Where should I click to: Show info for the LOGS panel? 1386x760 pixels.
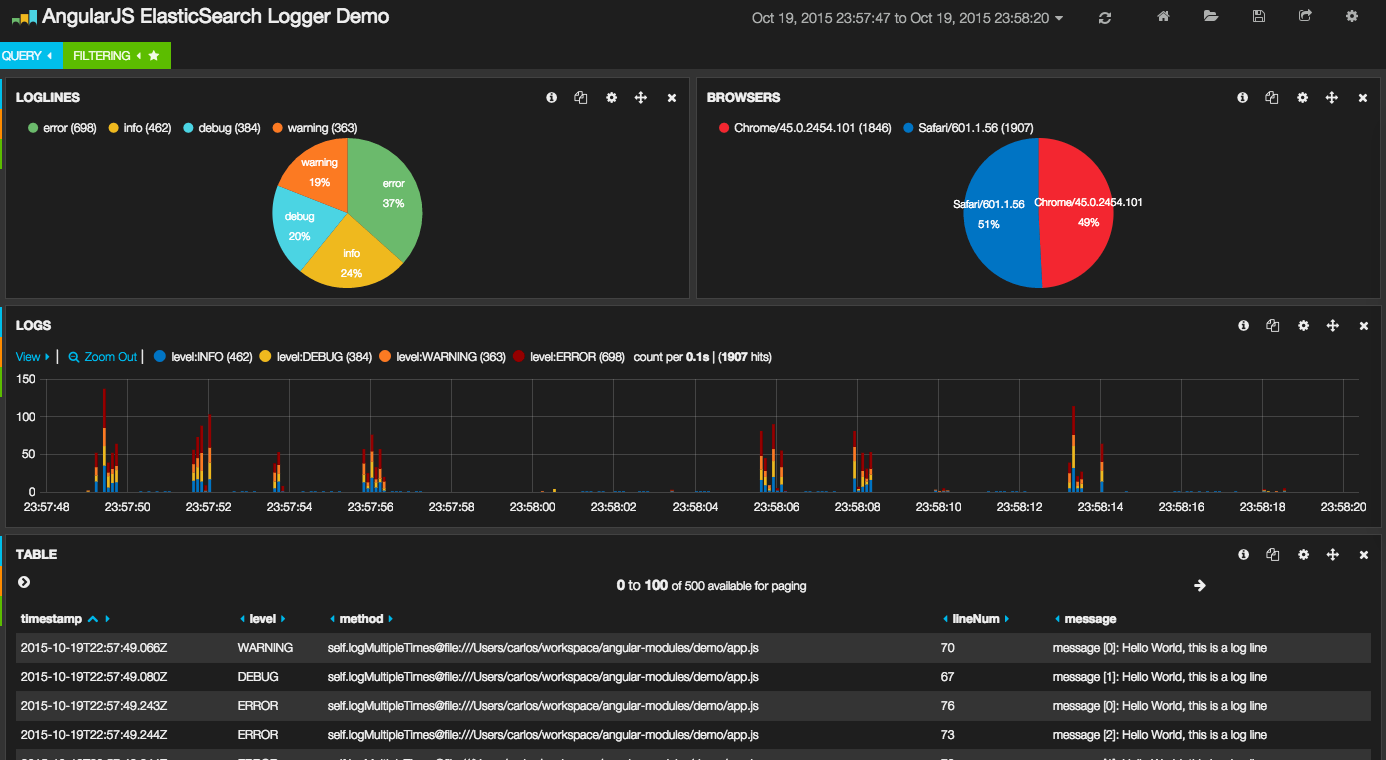(1243, 326)
